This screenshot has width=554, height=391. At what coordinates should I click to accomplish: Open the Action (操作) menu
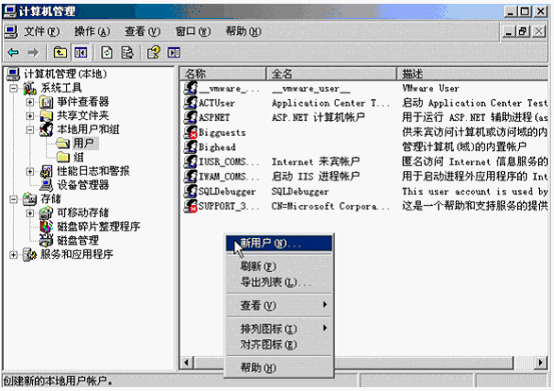pos(92,32)
